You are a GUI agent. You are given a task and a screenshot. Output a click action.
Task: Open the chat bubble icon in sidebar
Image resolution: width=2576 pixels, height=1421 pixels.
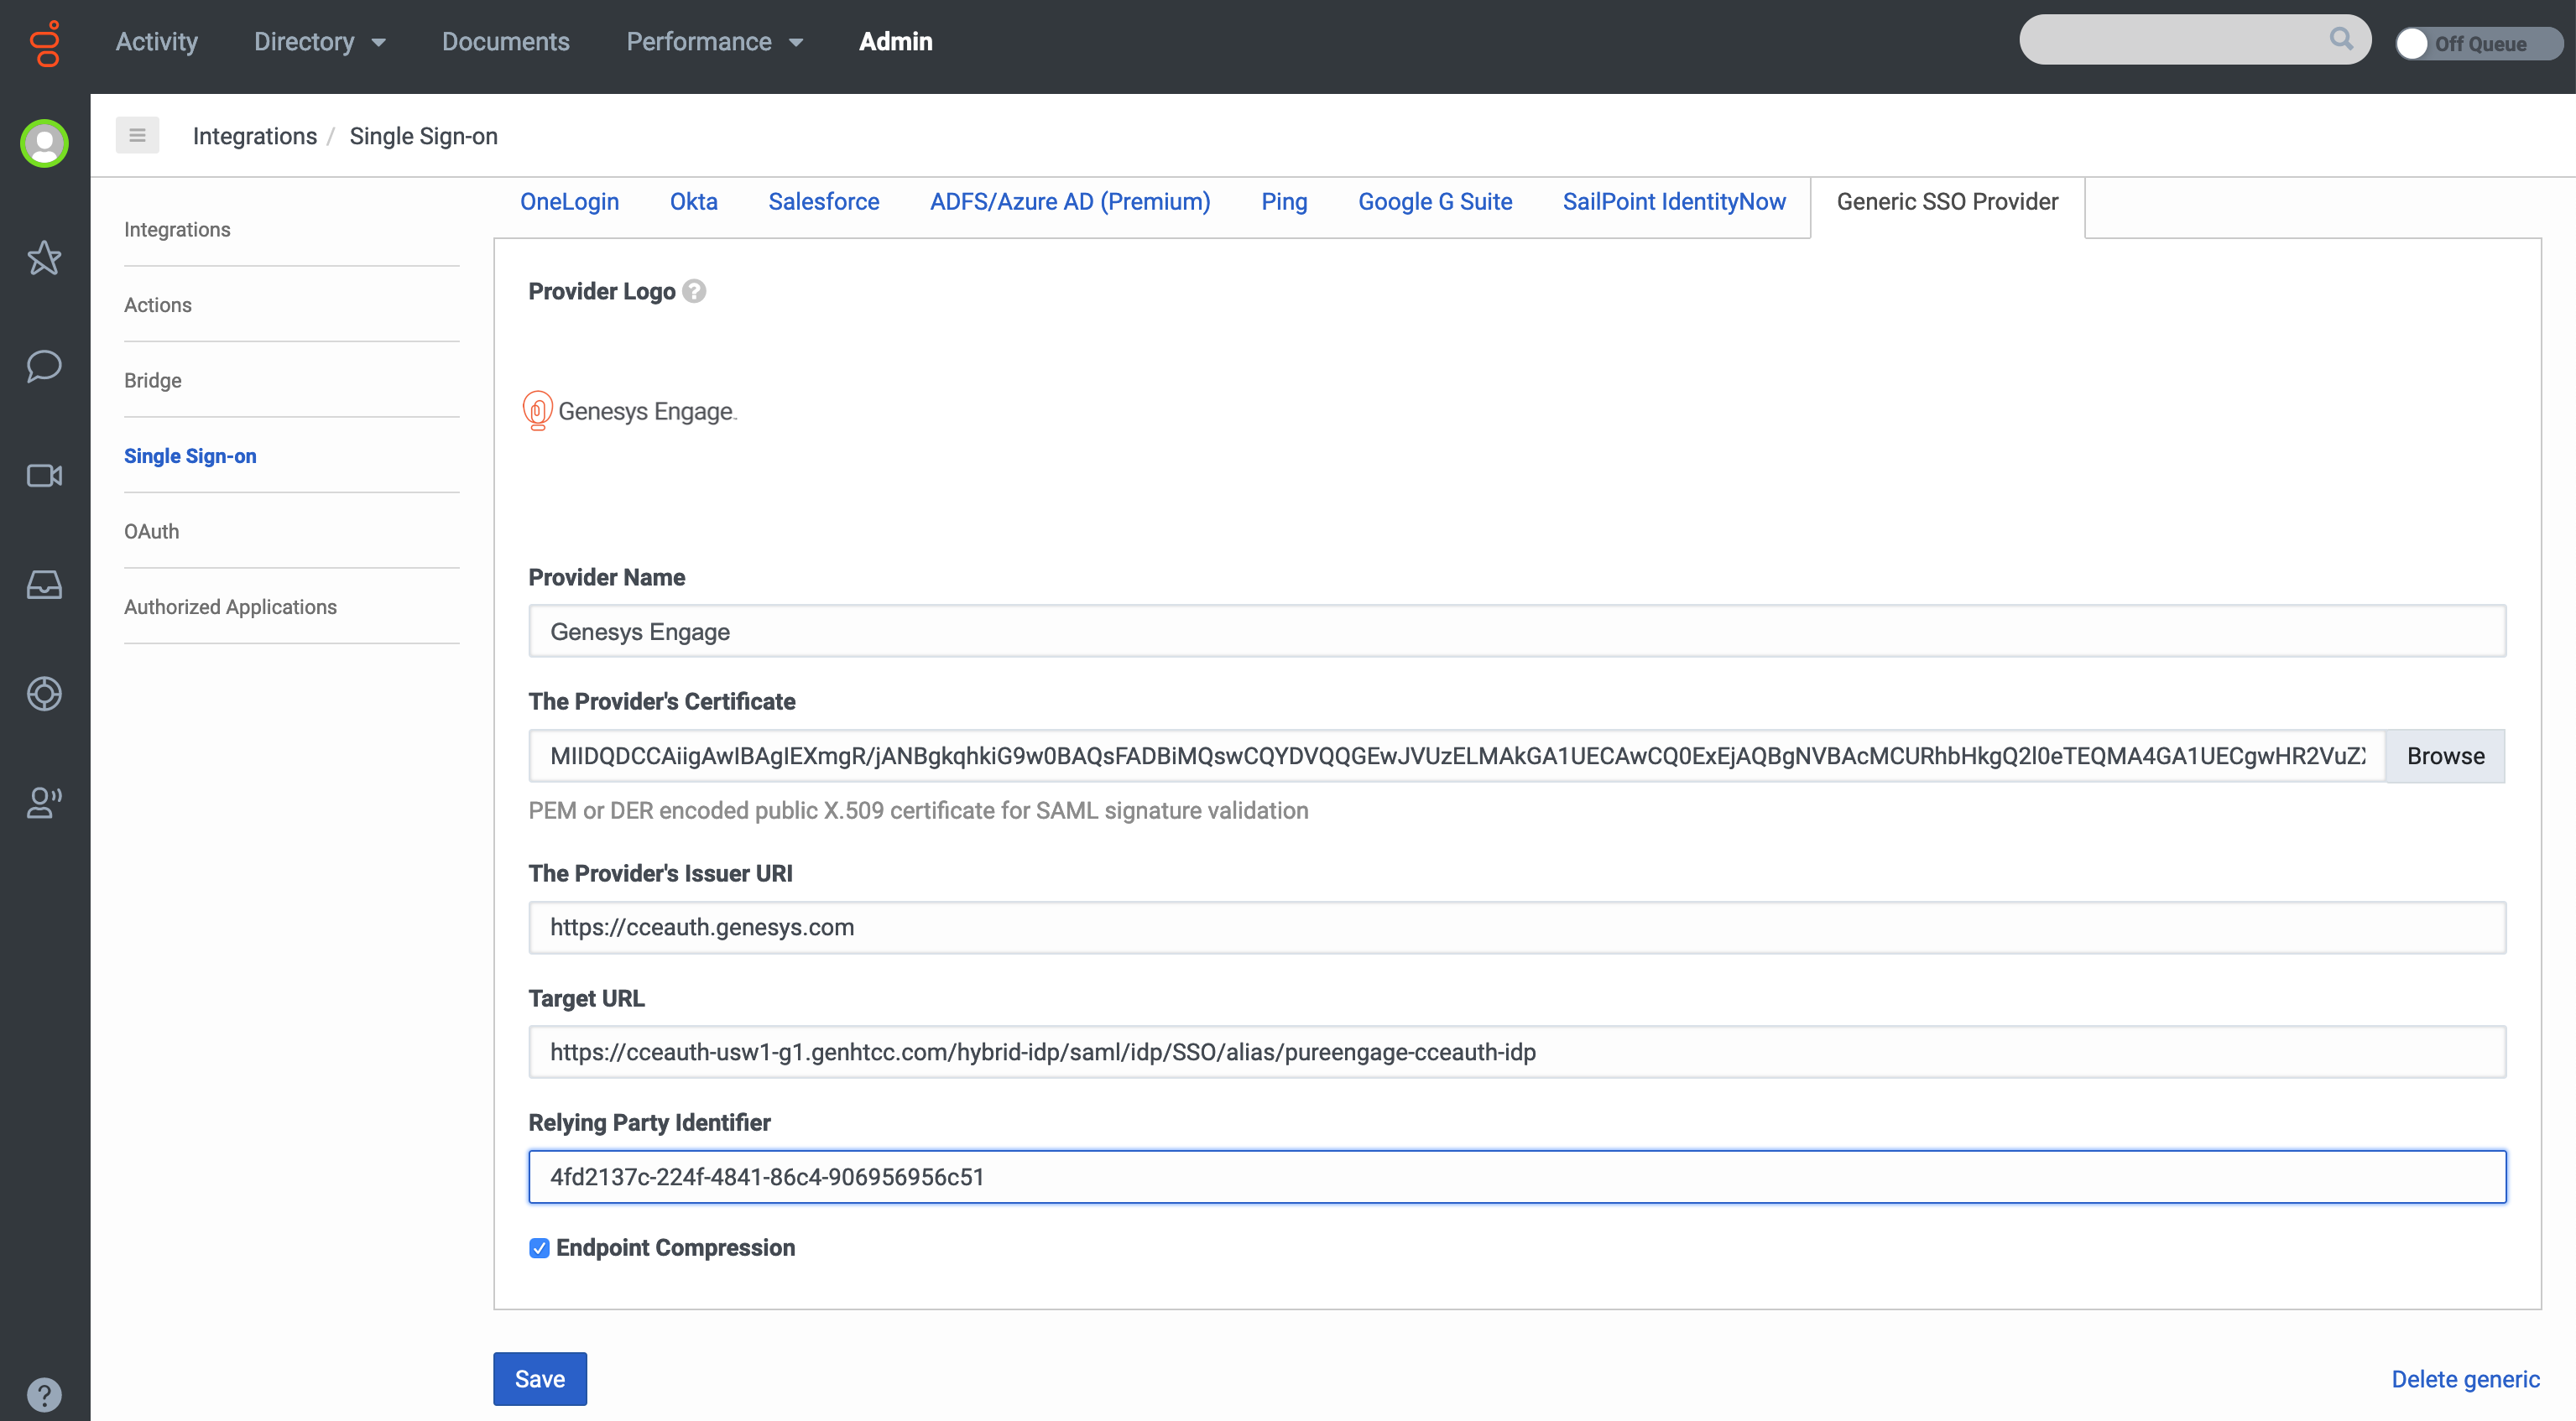coord(44,366)
